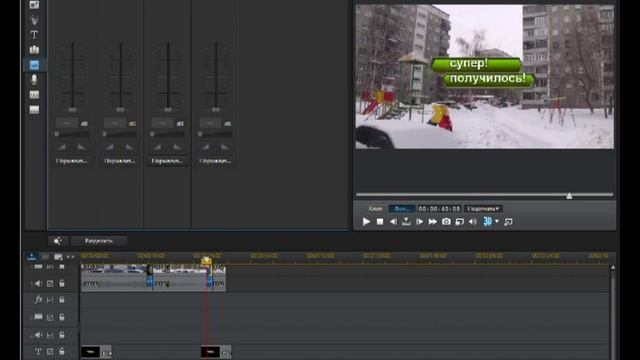
Task: Open the Subtitle Room in the sidebar
Action: click(x=34, y=109)
